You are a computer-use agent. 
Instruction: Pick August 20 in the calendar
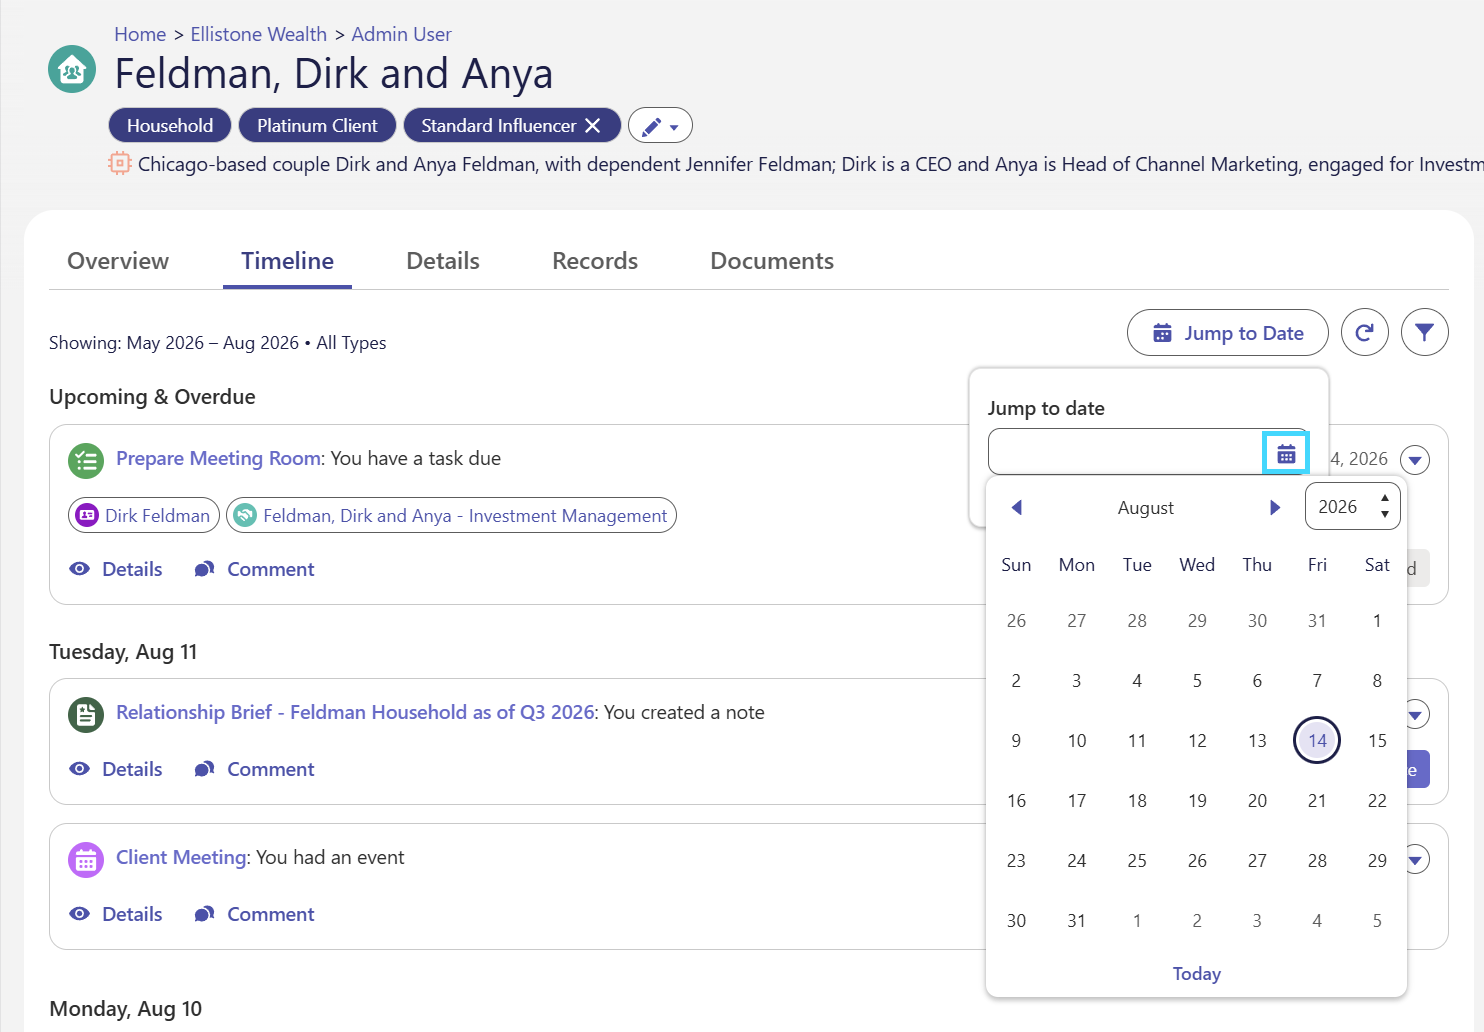tap(1257, 801)
